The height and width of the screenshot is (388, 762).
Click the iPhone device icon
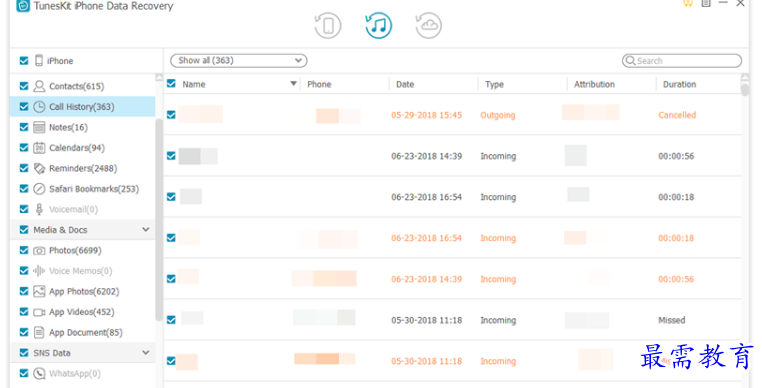(x=39, y=61)
